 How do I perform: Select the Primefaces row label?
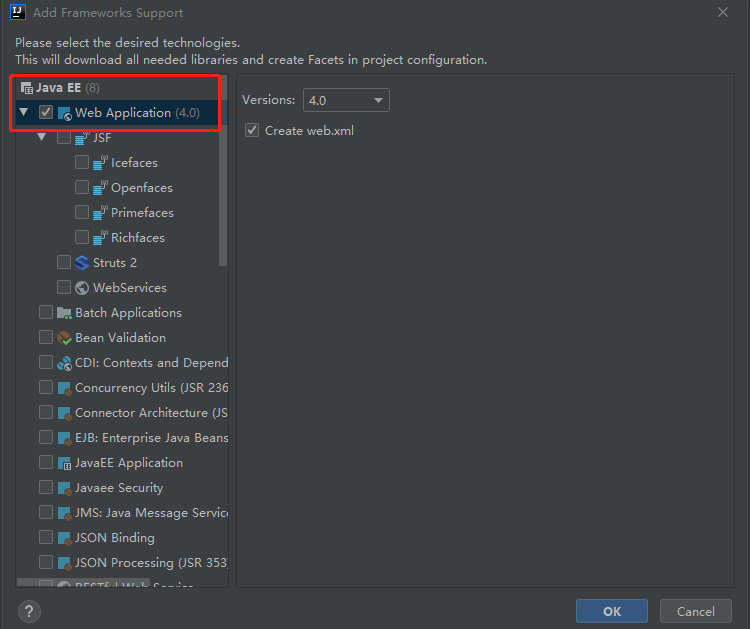[143, 212]
